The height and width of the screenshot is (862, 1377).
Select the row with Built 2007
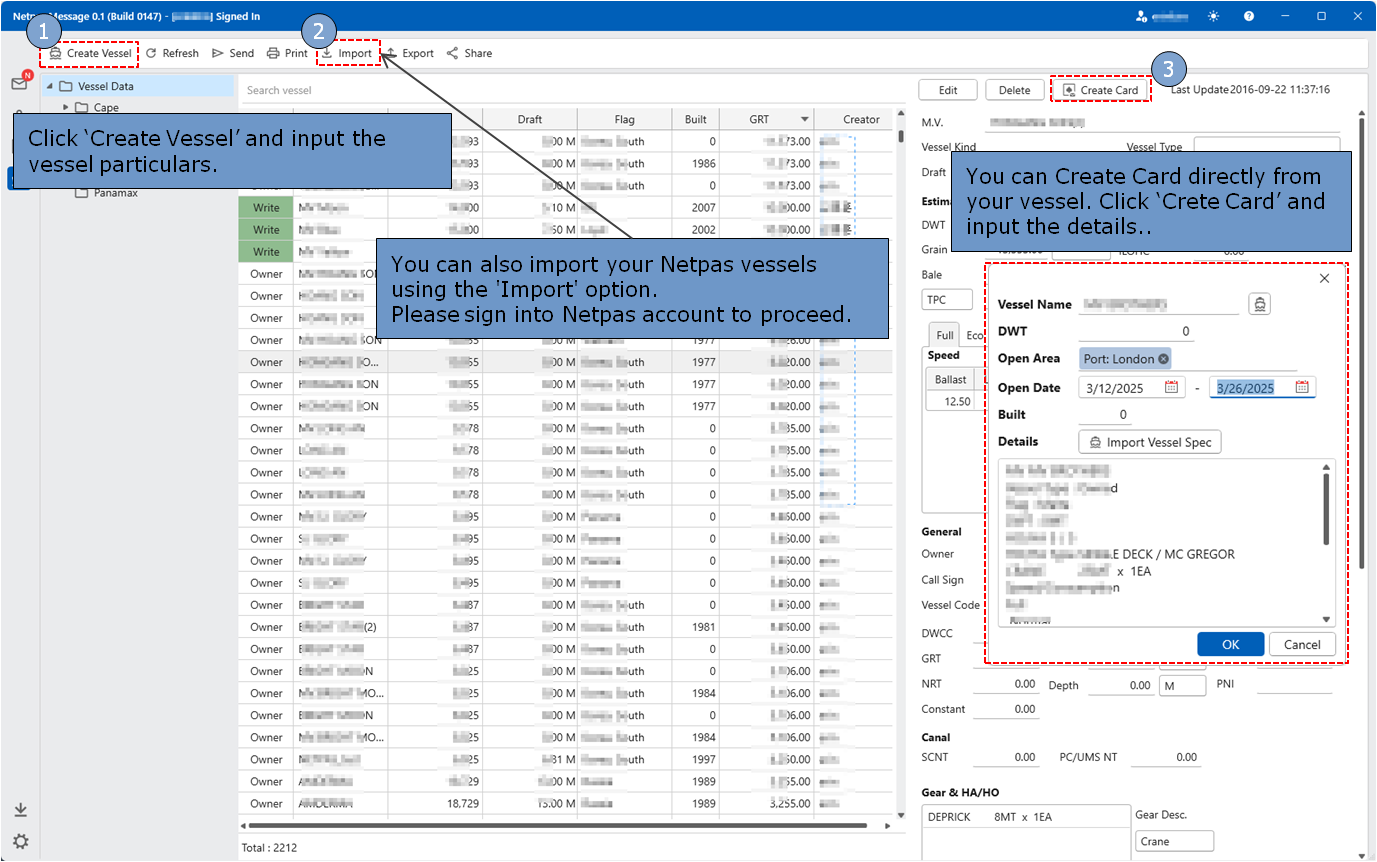click(x=565, y=208)
